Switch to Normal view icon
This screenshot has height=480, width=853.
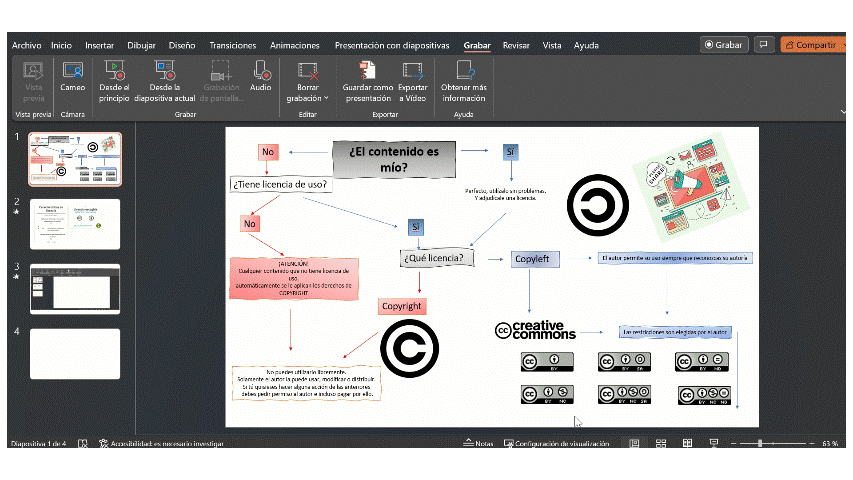[634, 444]
